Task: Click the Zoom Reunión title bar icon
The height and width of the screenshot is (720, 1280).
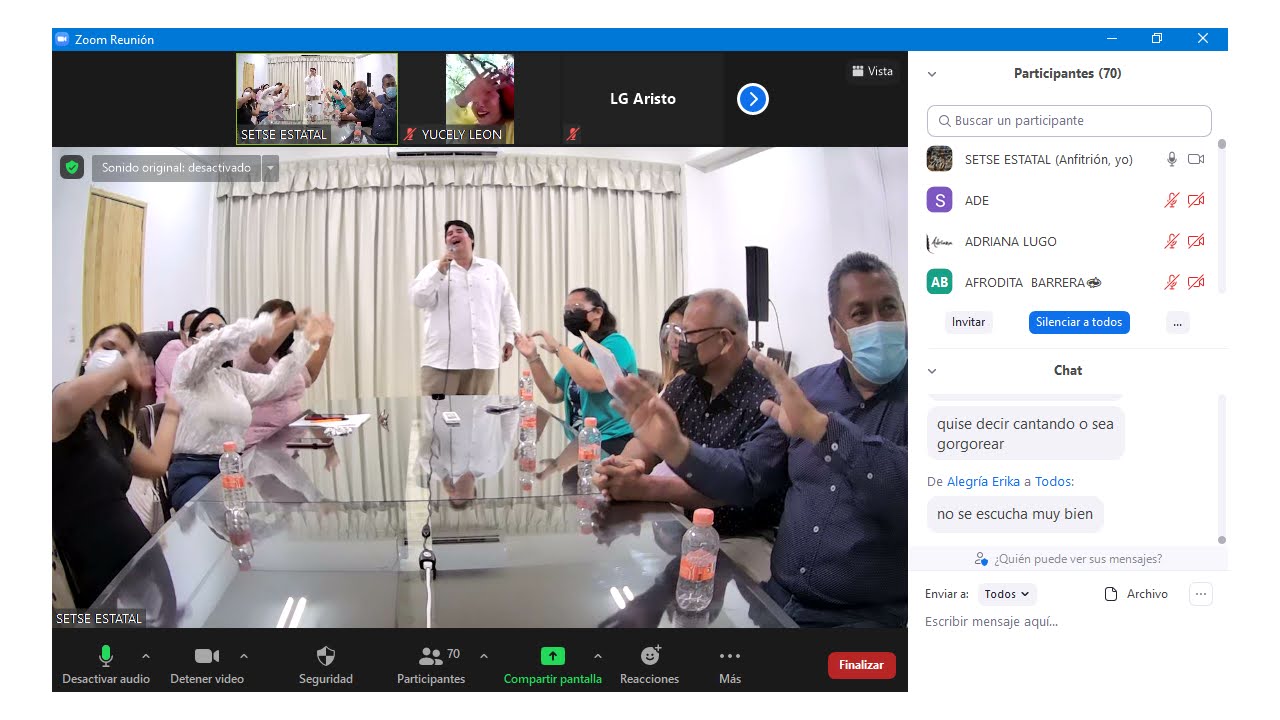Action: (61, 39)
